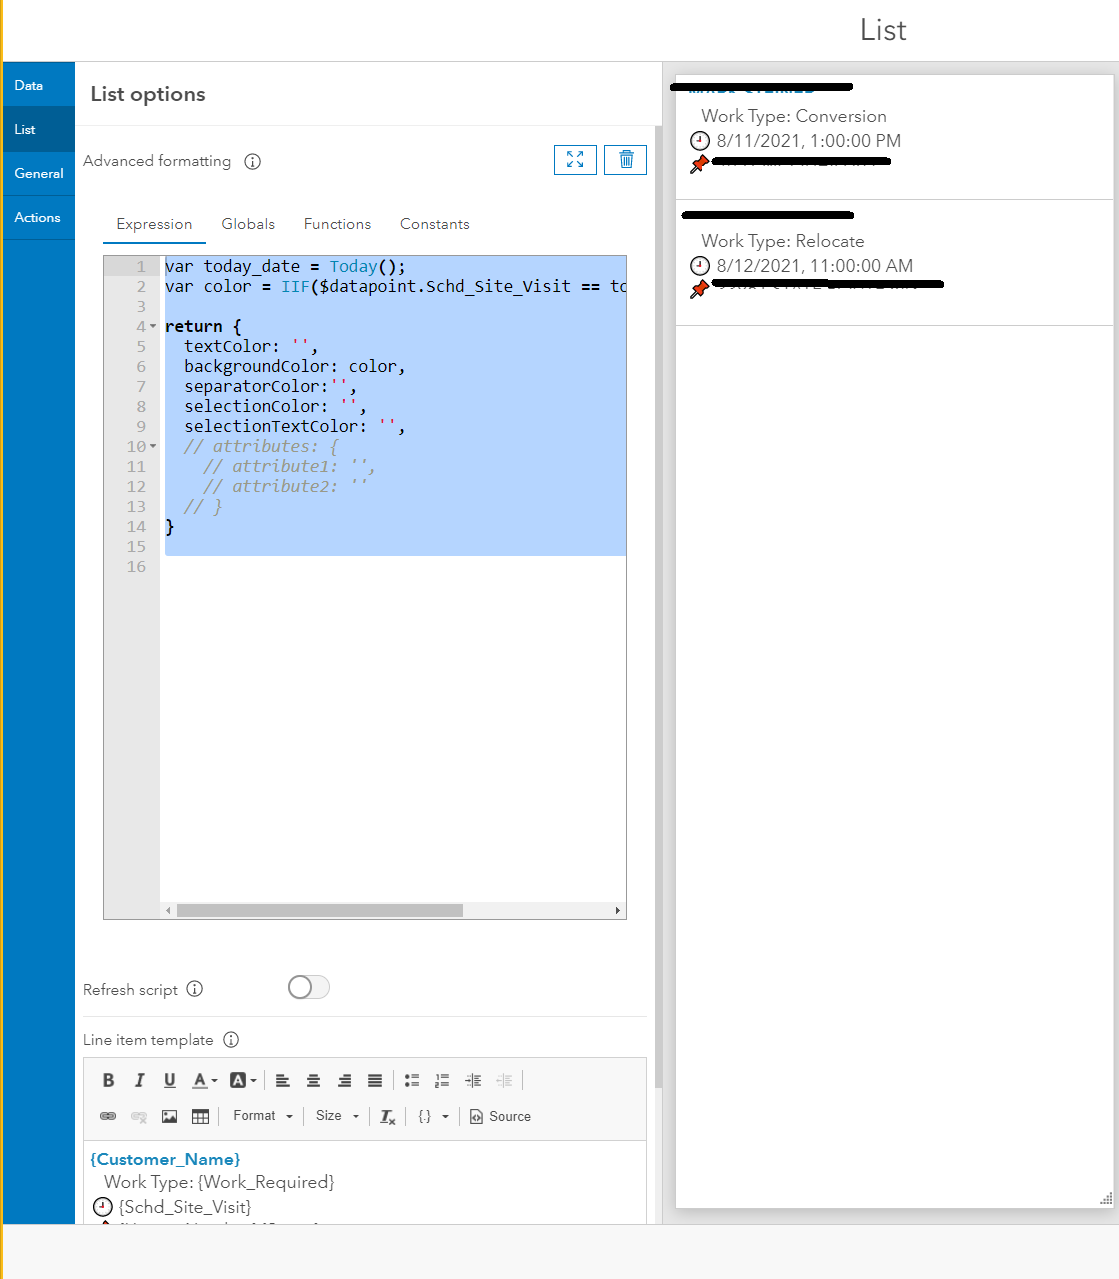Viewport: 1119px width, 1279px height.
Task: Click the Today() function in line 1
Action: point(353,267)
